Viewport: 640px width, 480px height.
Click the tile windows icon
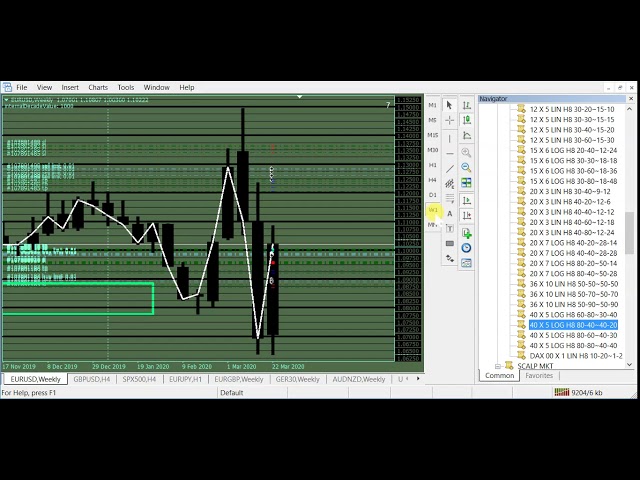pos(466,183)
